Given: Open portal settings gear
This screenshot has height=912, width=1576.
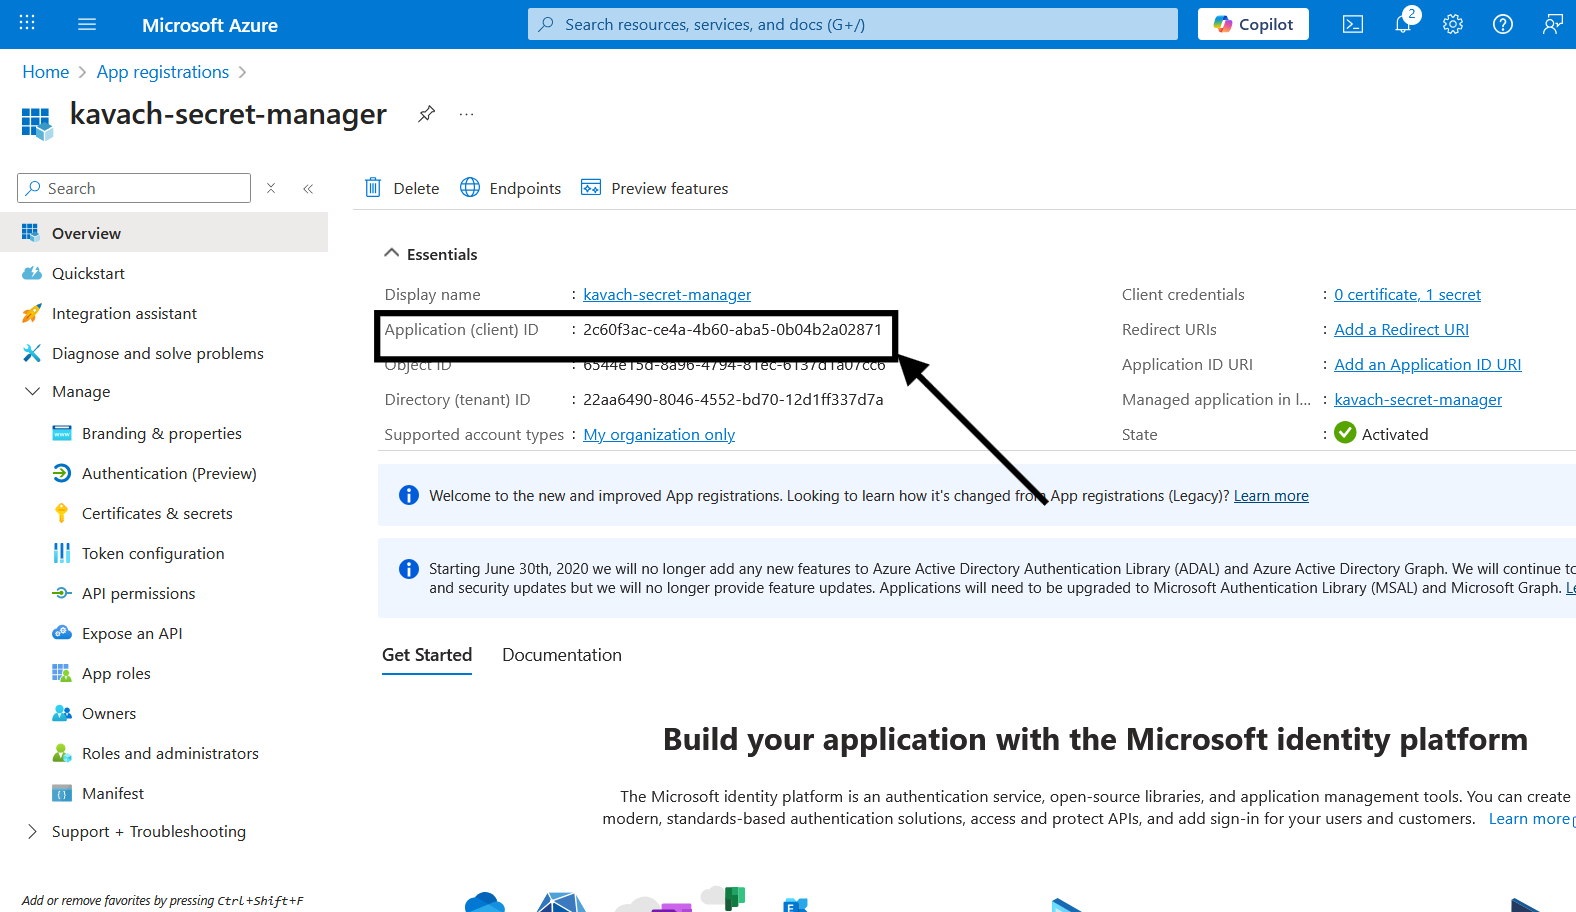Looking at the screenshot, I should point(1453,24).
